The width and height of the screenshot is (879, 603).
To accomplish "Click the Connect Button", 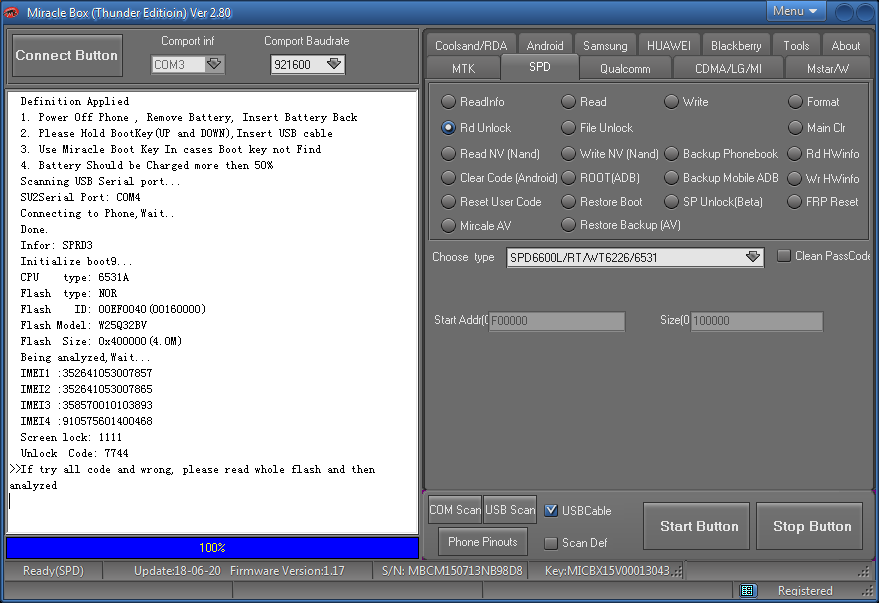I will point(67,55).
